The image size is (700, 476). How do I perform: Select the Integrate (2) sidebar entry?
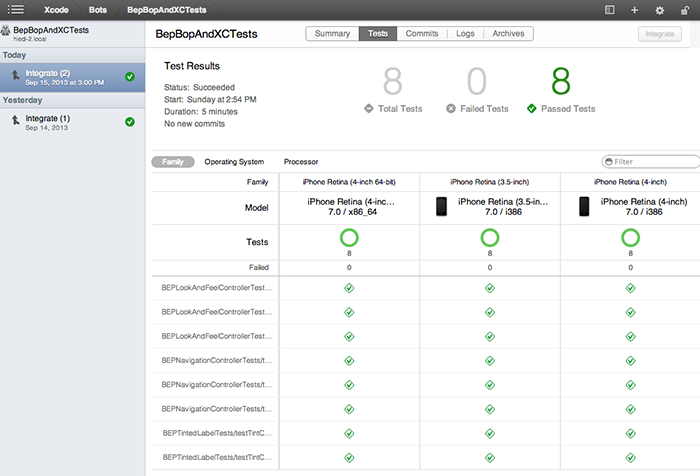(72, 77)
